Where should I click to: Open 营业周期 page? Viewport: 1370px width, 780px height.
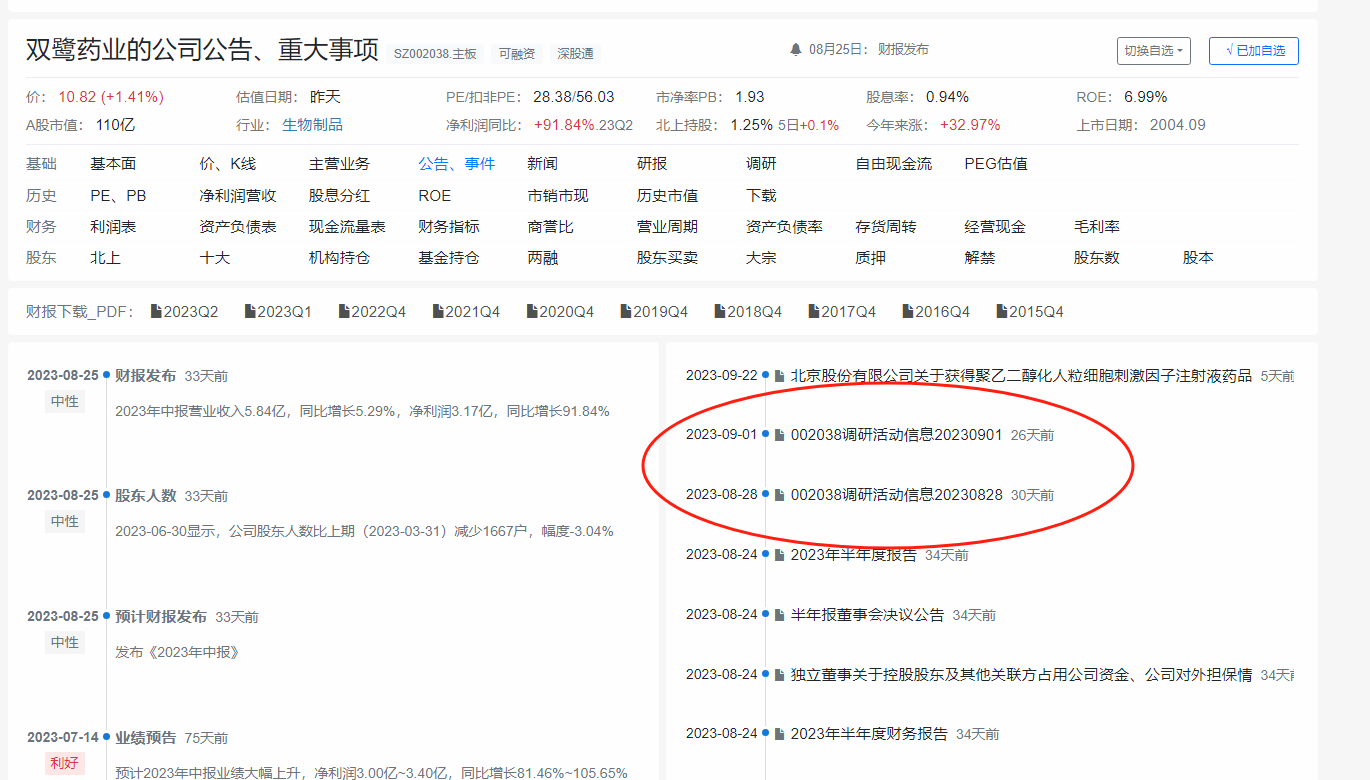point(667,227)
